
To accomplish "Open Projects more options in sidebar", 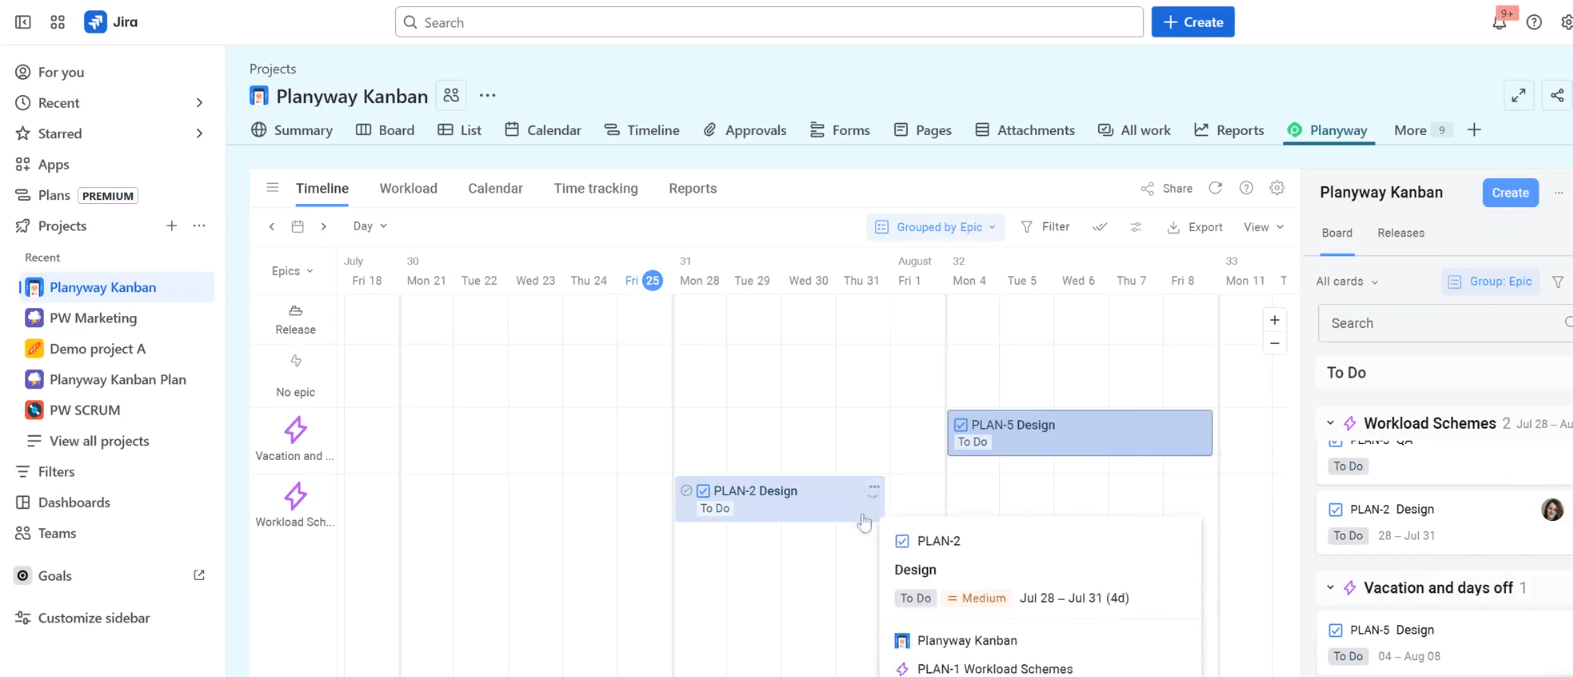I will pyautogui.click(x=199, y=226).
